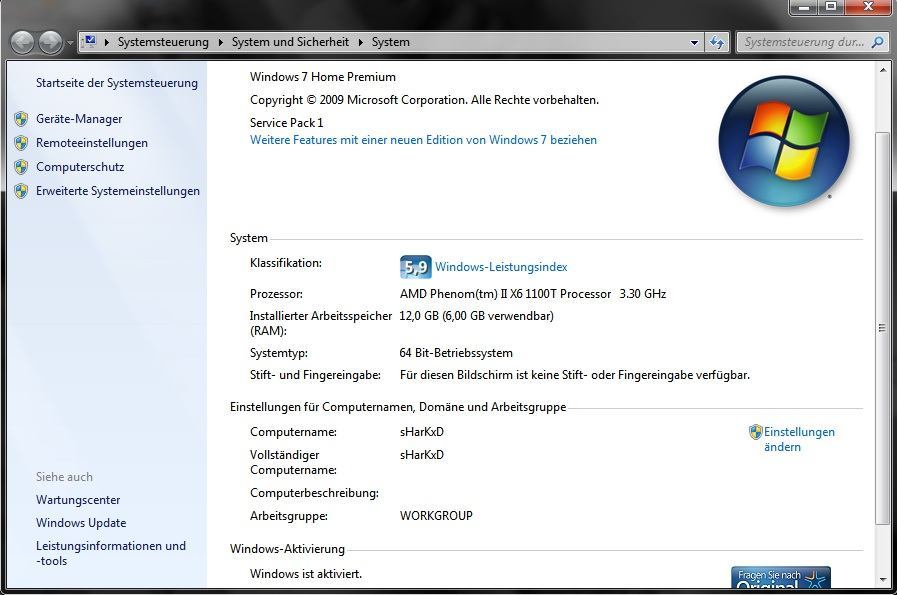This screenshot has width=897, height=595.
Task: Click the Fragen Sie nach Original badge
Action: pyautogui.click(x=781, y=577)
